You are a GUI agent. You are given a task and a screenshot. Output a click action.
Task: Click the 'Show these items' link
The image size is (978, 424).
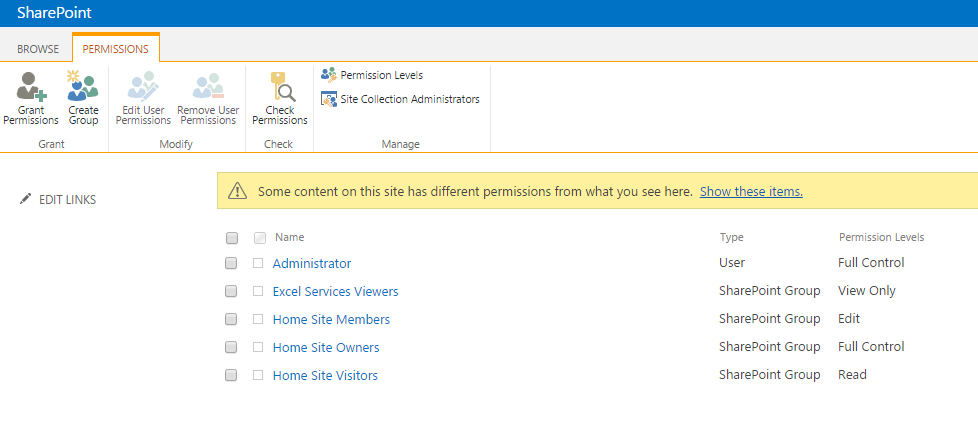(751, 191)
